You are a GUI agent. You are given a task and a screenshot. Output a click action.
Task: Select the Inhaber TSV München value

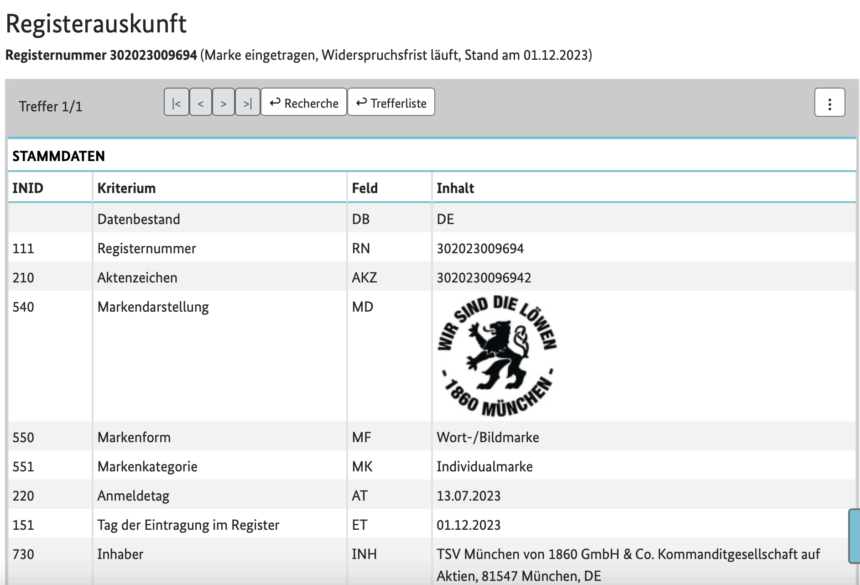628,565
